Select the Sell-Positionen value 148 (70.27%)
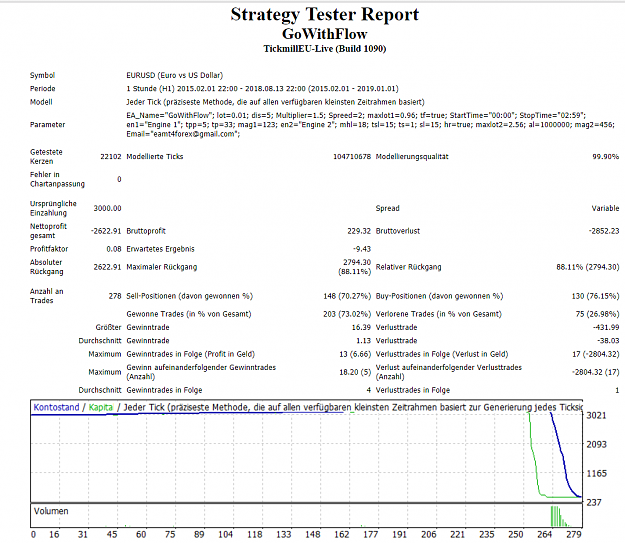Screen dimensions: 625x543 tap(347, 296)
